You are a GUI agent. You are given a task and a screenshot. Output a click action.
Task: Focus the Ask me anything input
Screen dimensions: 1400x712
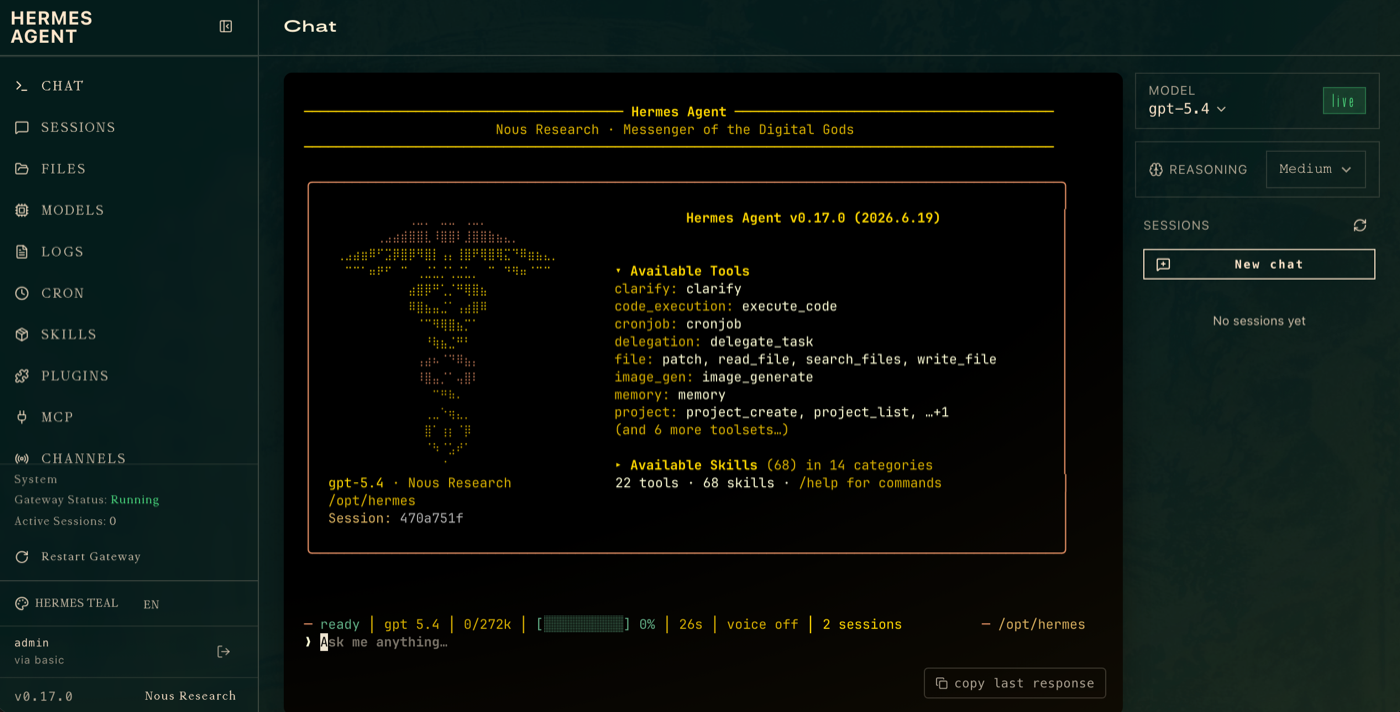click(384, 642)
